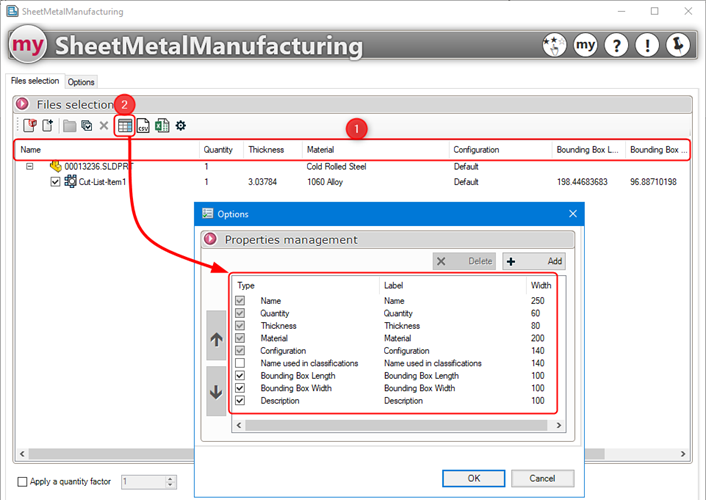Click the Width value 250 for Name
Image resolution: width=706 pixels, height=500 pixels.
538,300
